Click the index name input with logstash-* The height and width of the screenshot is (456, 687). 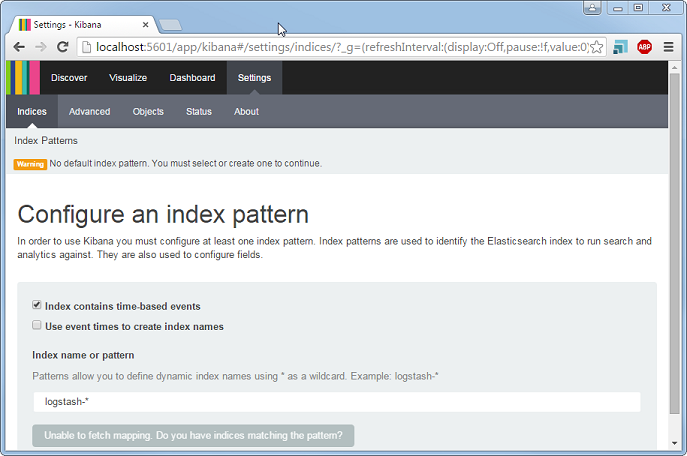click(337, 402)
